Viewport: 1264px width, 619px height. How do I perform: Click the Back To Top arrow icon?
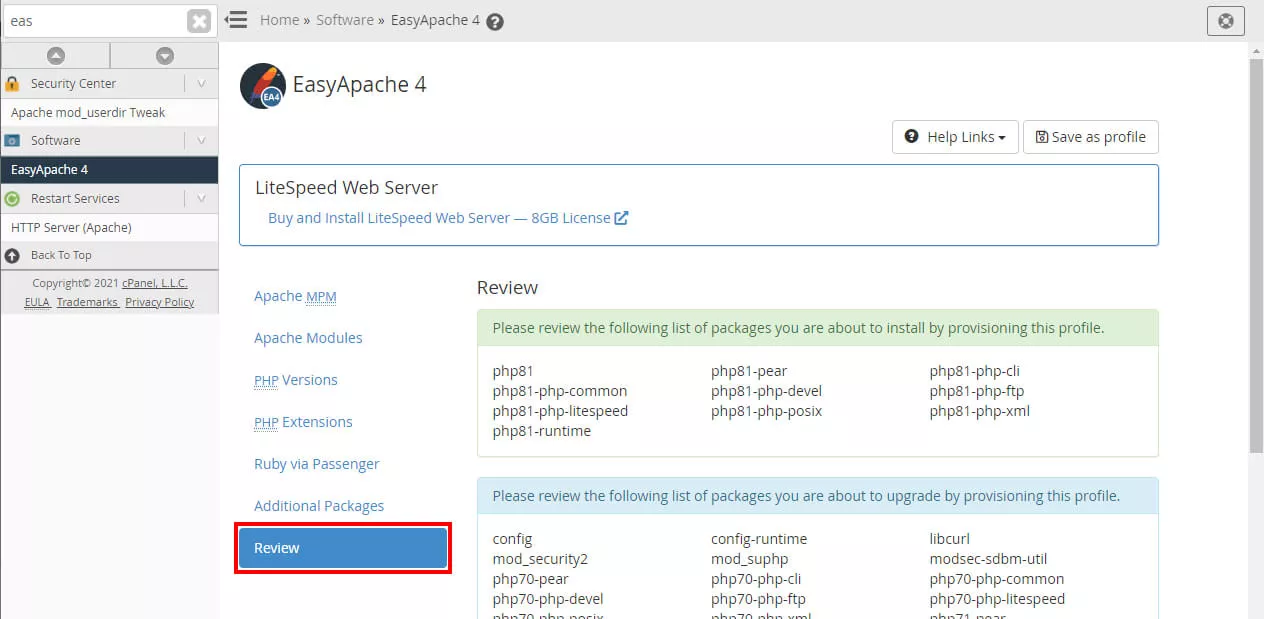click(12, 256)
